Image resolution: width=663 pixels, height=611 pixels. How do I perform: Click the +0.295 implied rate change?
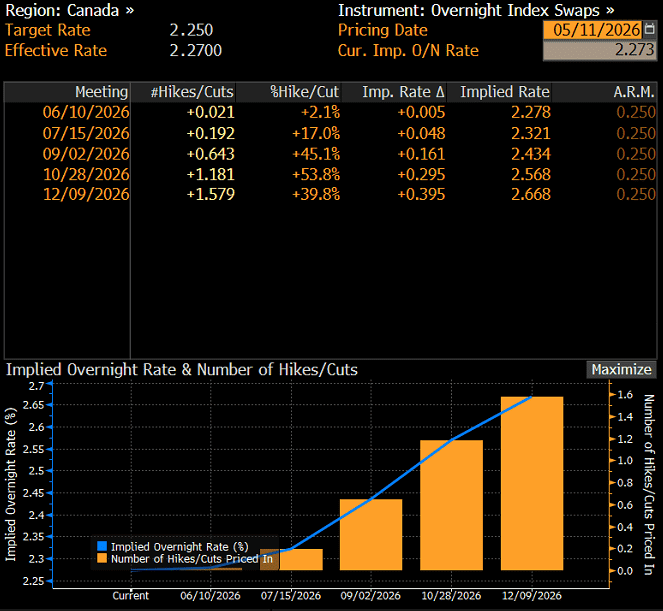(x=421, y=174)
